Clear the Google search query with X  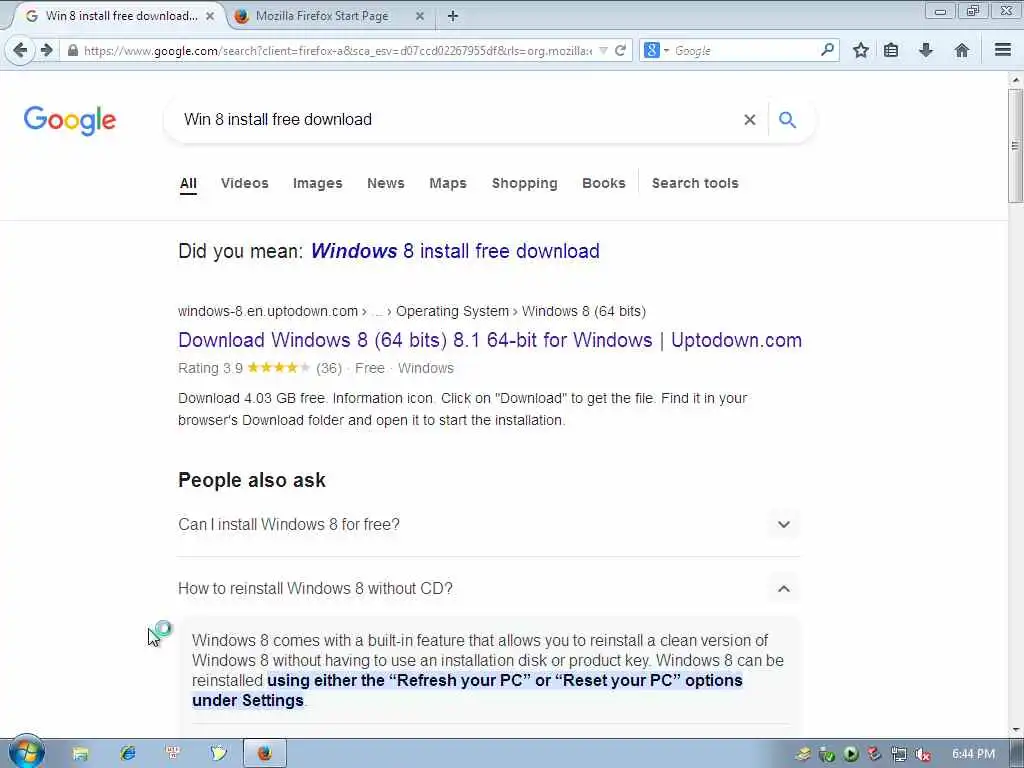[750, 120]
